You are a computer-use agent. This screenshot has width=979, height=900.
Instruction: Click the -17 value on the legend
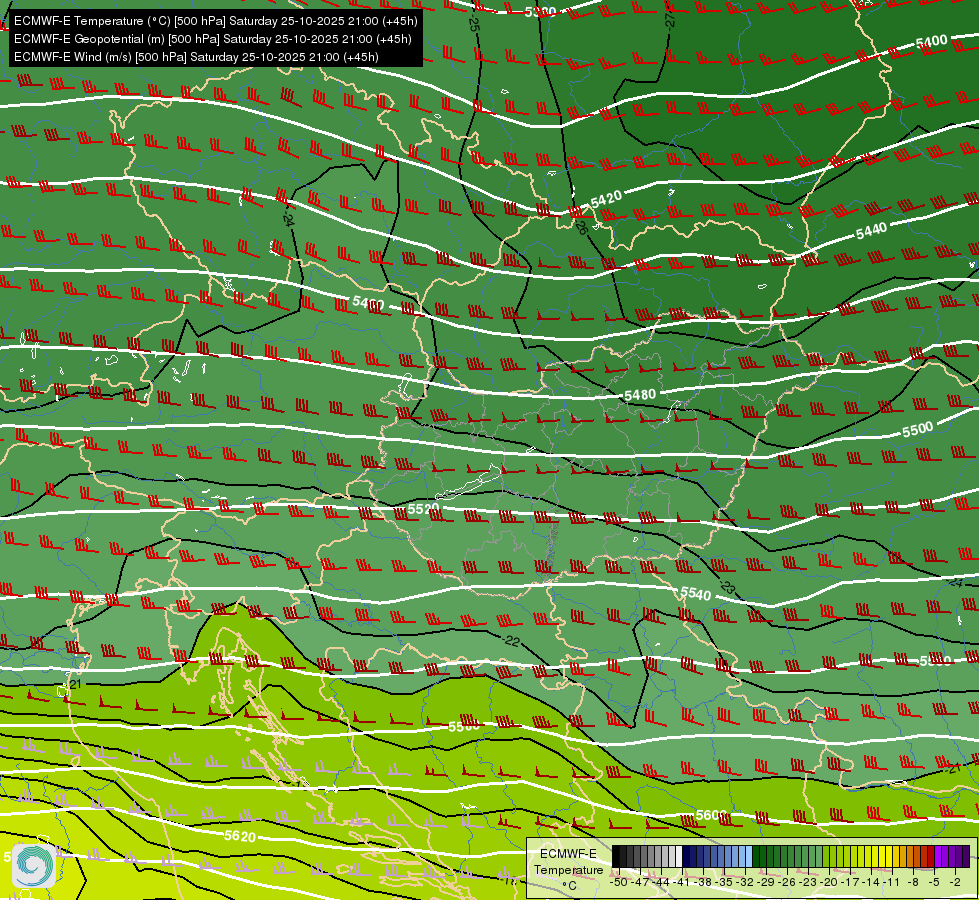pyautogui.click(x=850, y=882)
